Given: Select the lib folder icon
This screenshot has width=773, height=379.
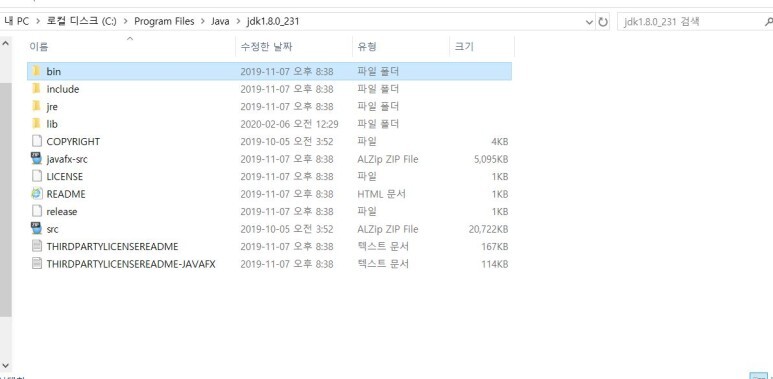Looking at the screenshot, I should pos(36,124).
